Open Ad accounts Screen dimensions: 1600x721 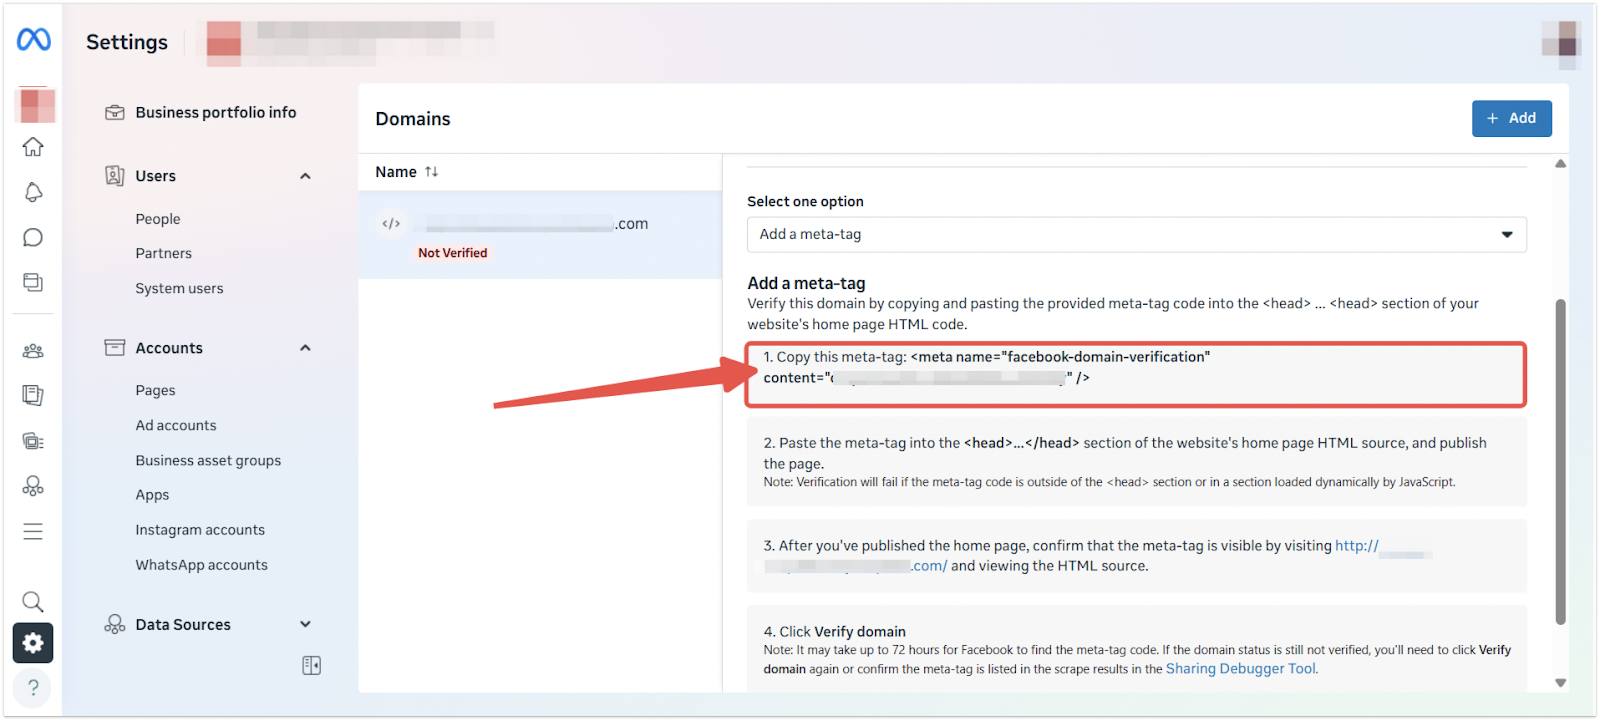coord(176,426)
